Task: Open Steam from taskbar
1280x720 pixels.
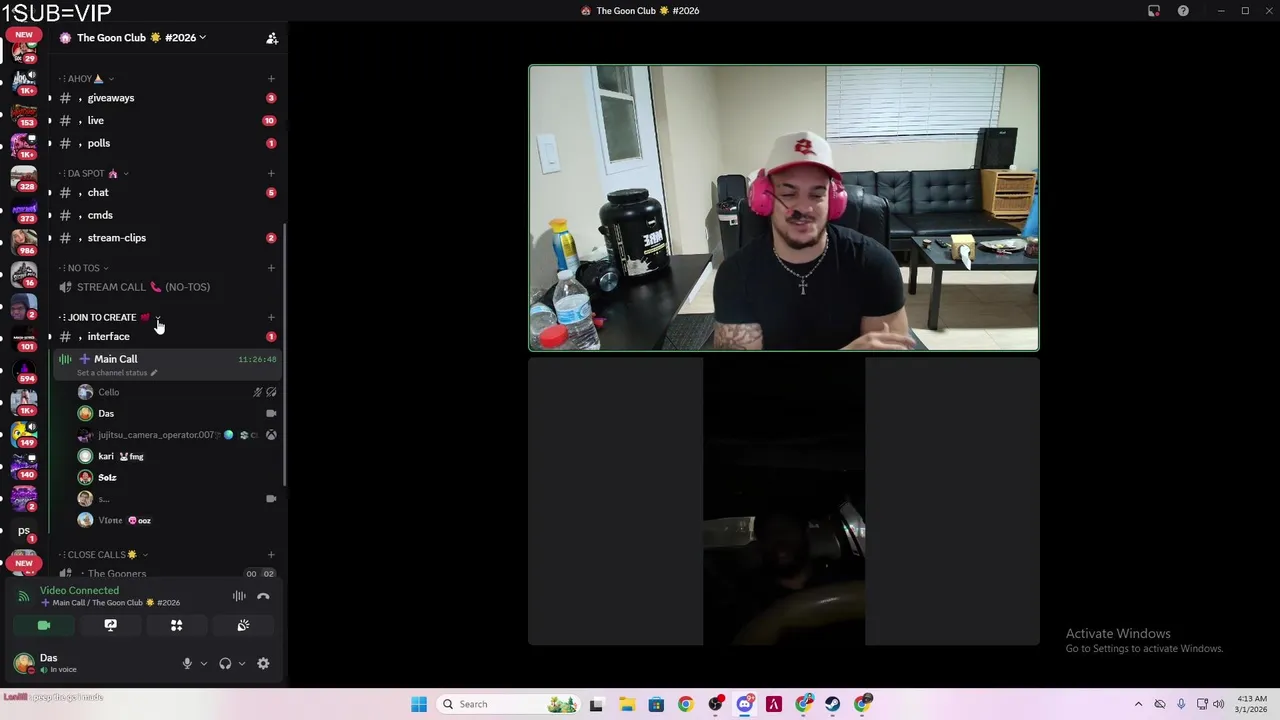Action: (x=833, y=704)
